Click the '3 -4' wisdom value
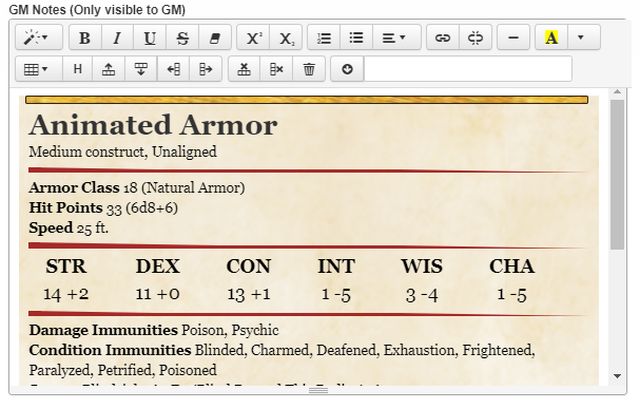 pyautogui.click(x=422, y=295)
